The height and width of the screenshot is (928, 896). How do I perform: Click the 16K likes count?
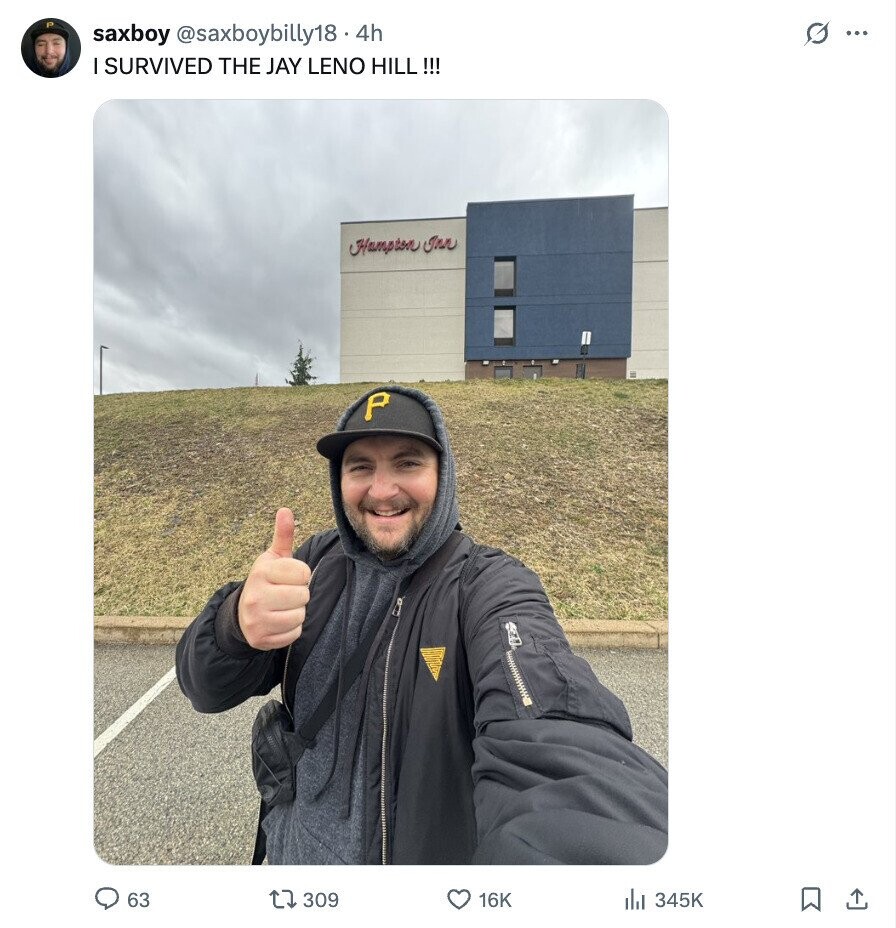click(x=495, y=900)
